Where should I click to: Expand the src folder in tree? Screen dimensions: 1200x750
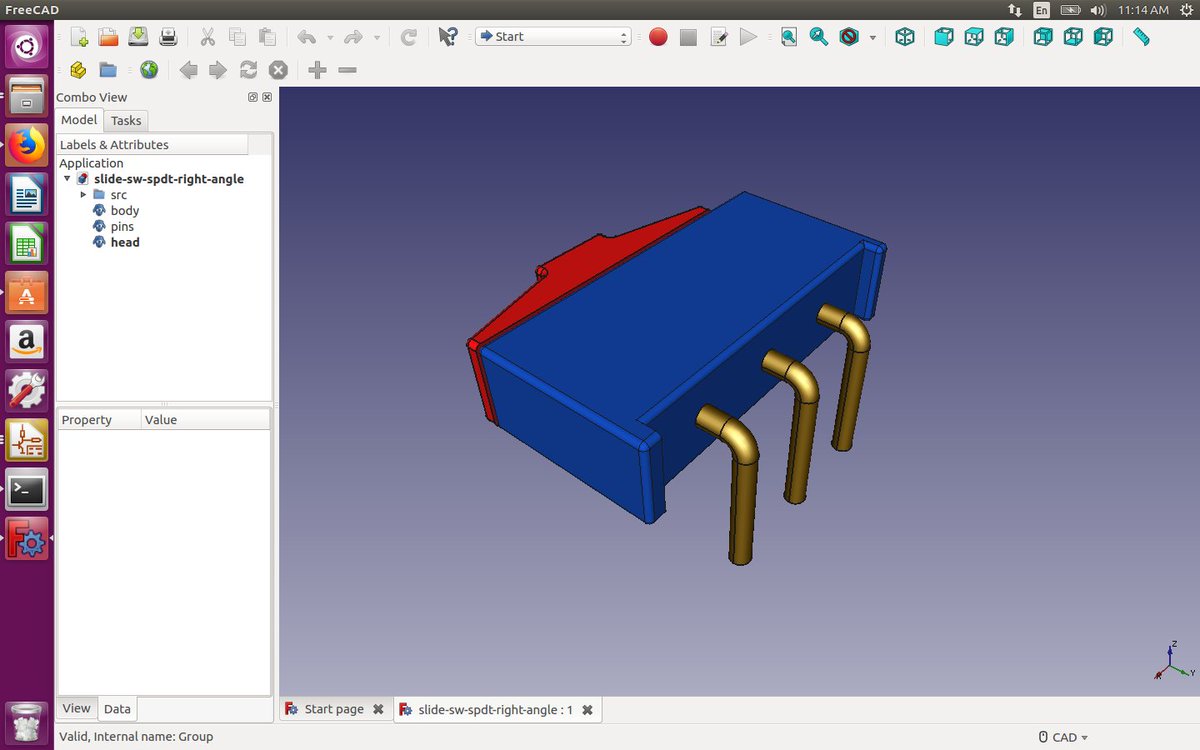click(x=84, y=195)
